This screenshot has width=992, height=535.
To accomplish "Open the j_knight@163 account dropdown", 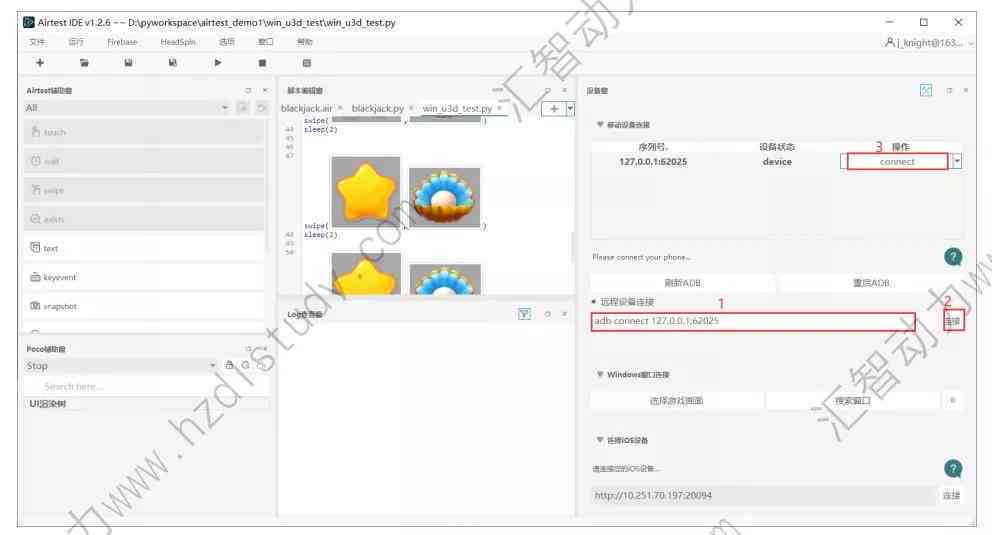I will click(929, 42).
